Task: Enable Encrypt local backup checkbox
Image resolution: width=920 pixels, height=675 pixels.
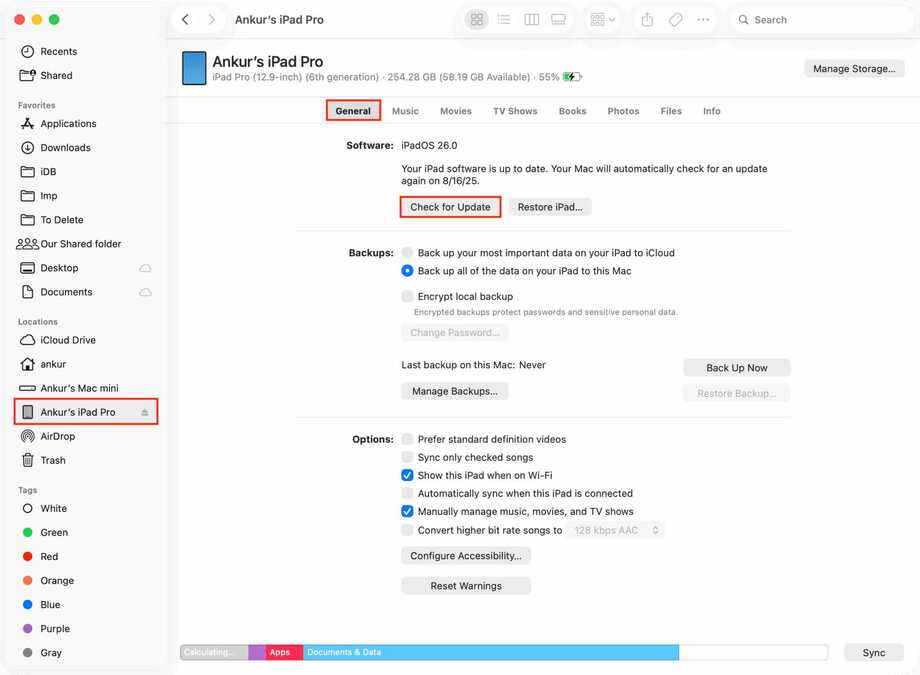Action: [407, 296]
